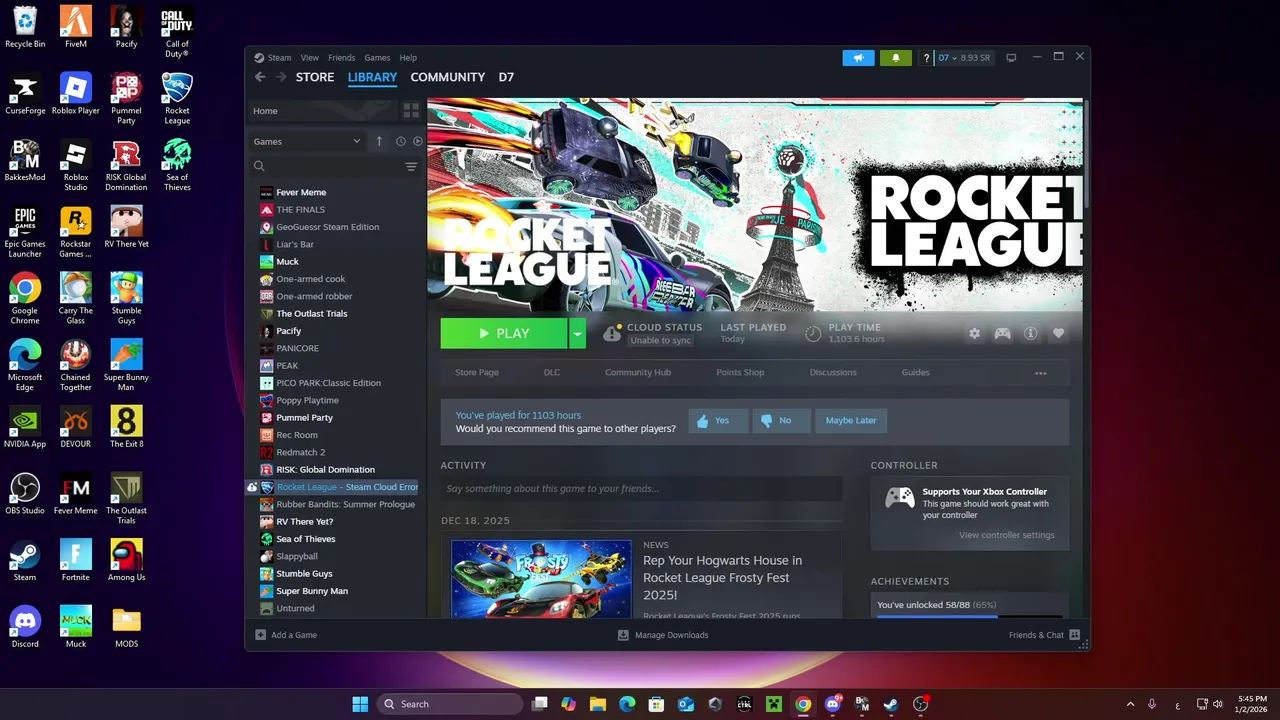This screenshot has height=720, width=1280.
Task: Open Rocket League manage settings gear
Action: (x=974, y=333)
